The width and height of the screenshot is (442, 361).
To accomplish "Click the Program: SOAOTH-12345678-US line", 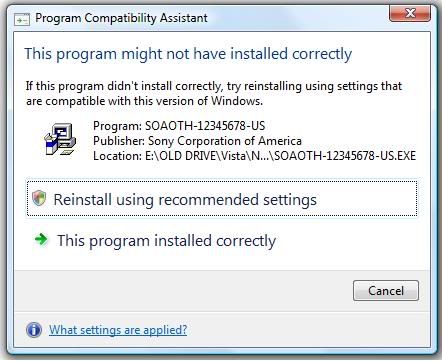I will [179, 126].
